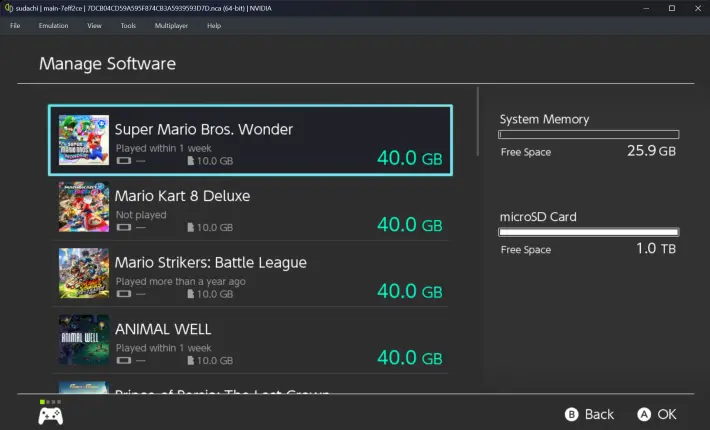Click the System Memory usage bar
Image resolution: width=710 pixels, height=430 pixels.
click(x=589, y=134)
